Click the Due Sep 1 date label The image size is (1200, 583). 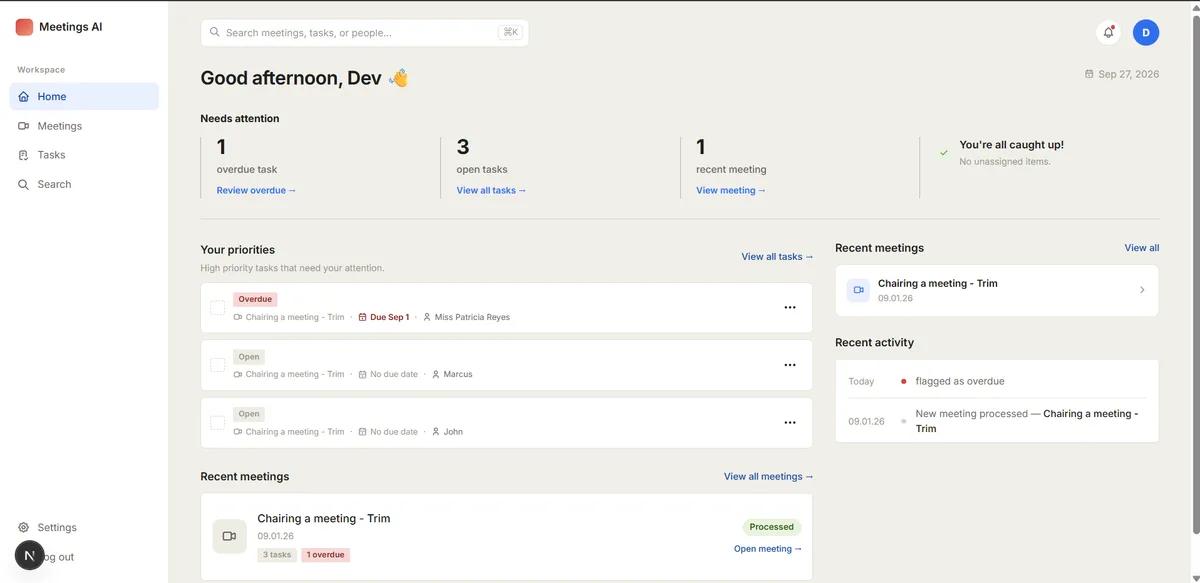pyautogui.click(x=389, y=317)
